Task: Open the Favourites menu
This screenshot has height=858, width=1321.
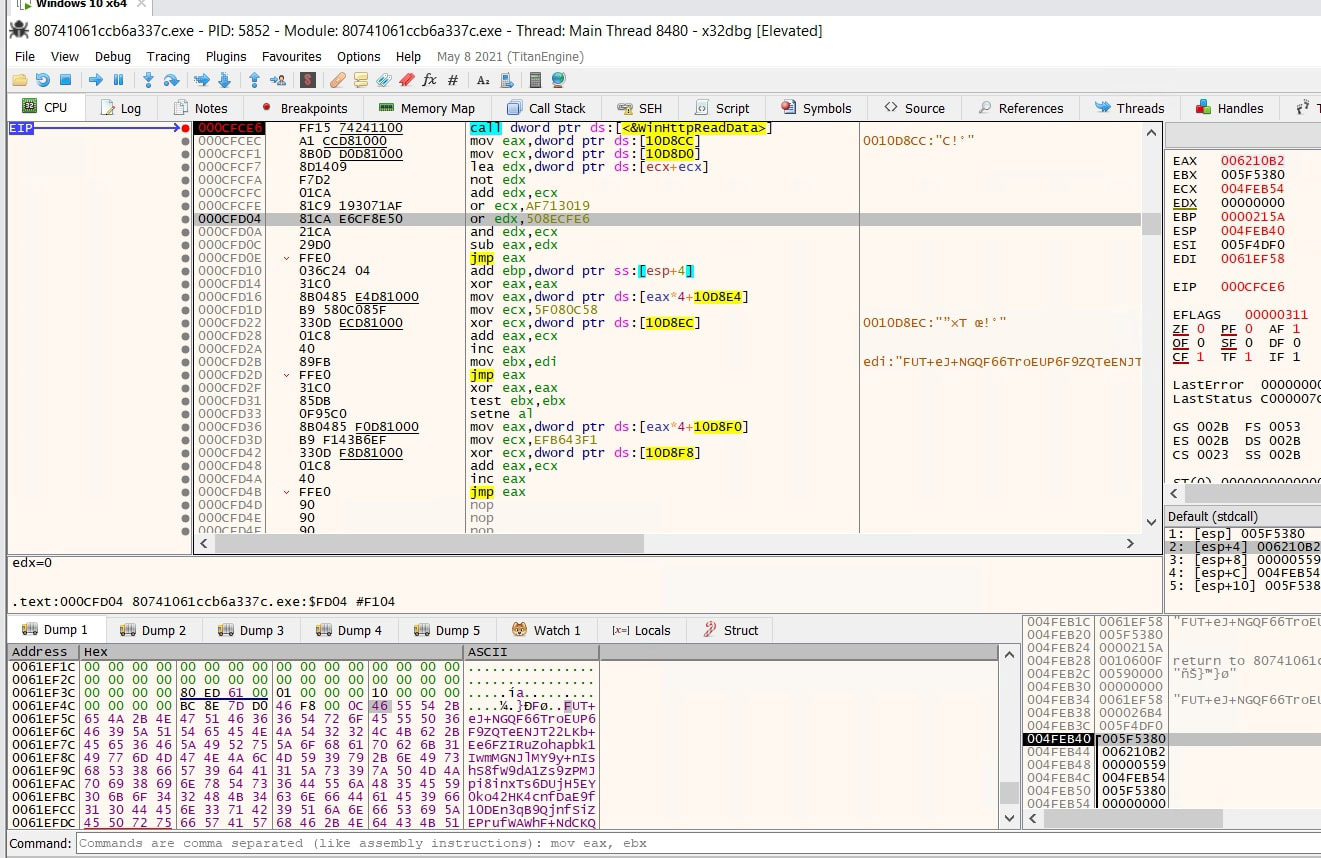Action: (x=292, y=56)
